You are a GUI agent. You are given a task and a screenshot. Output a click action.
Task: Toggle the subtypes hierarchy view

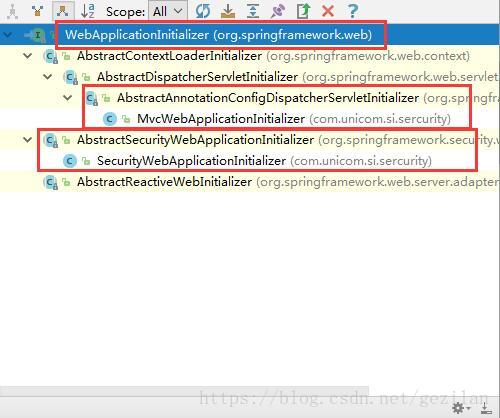63,11
